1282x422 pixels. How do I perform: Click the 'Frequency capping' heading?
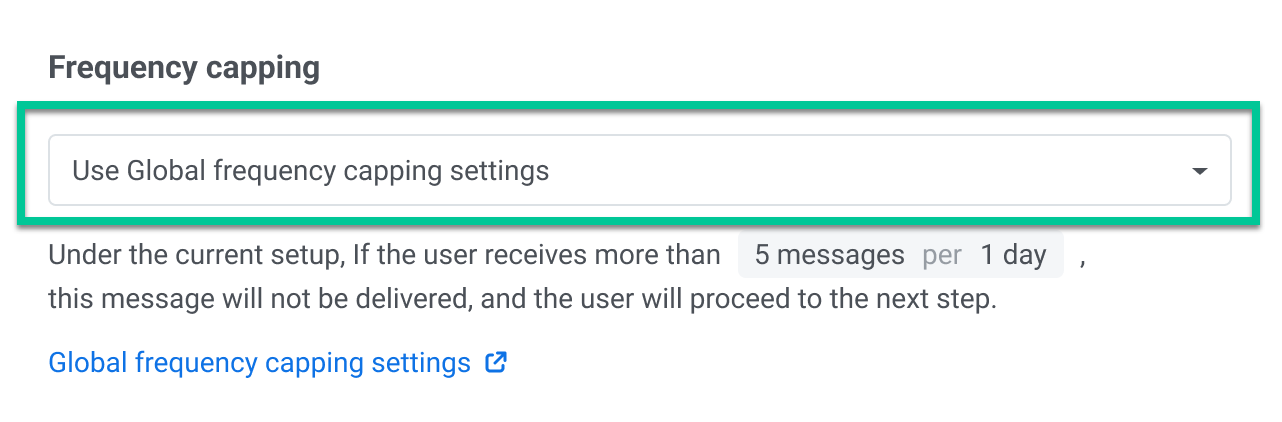coord(184,68)
